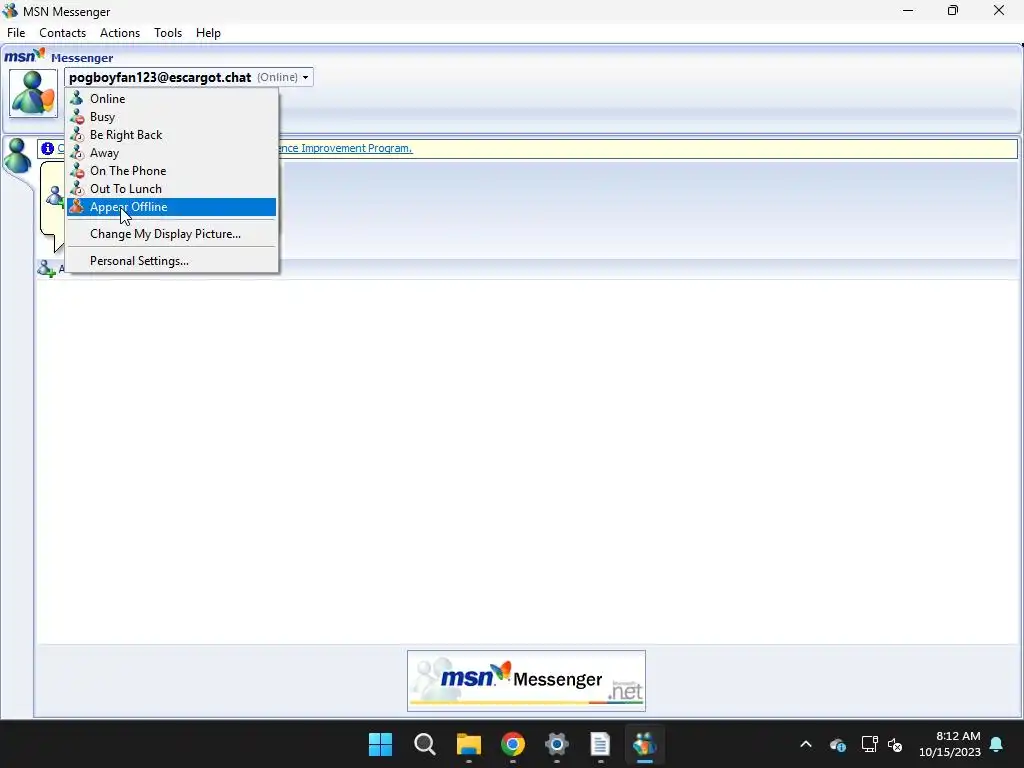Open the Windows Start menu
Viewport: 1024px width, 768px height.
(x=380, y=744)
